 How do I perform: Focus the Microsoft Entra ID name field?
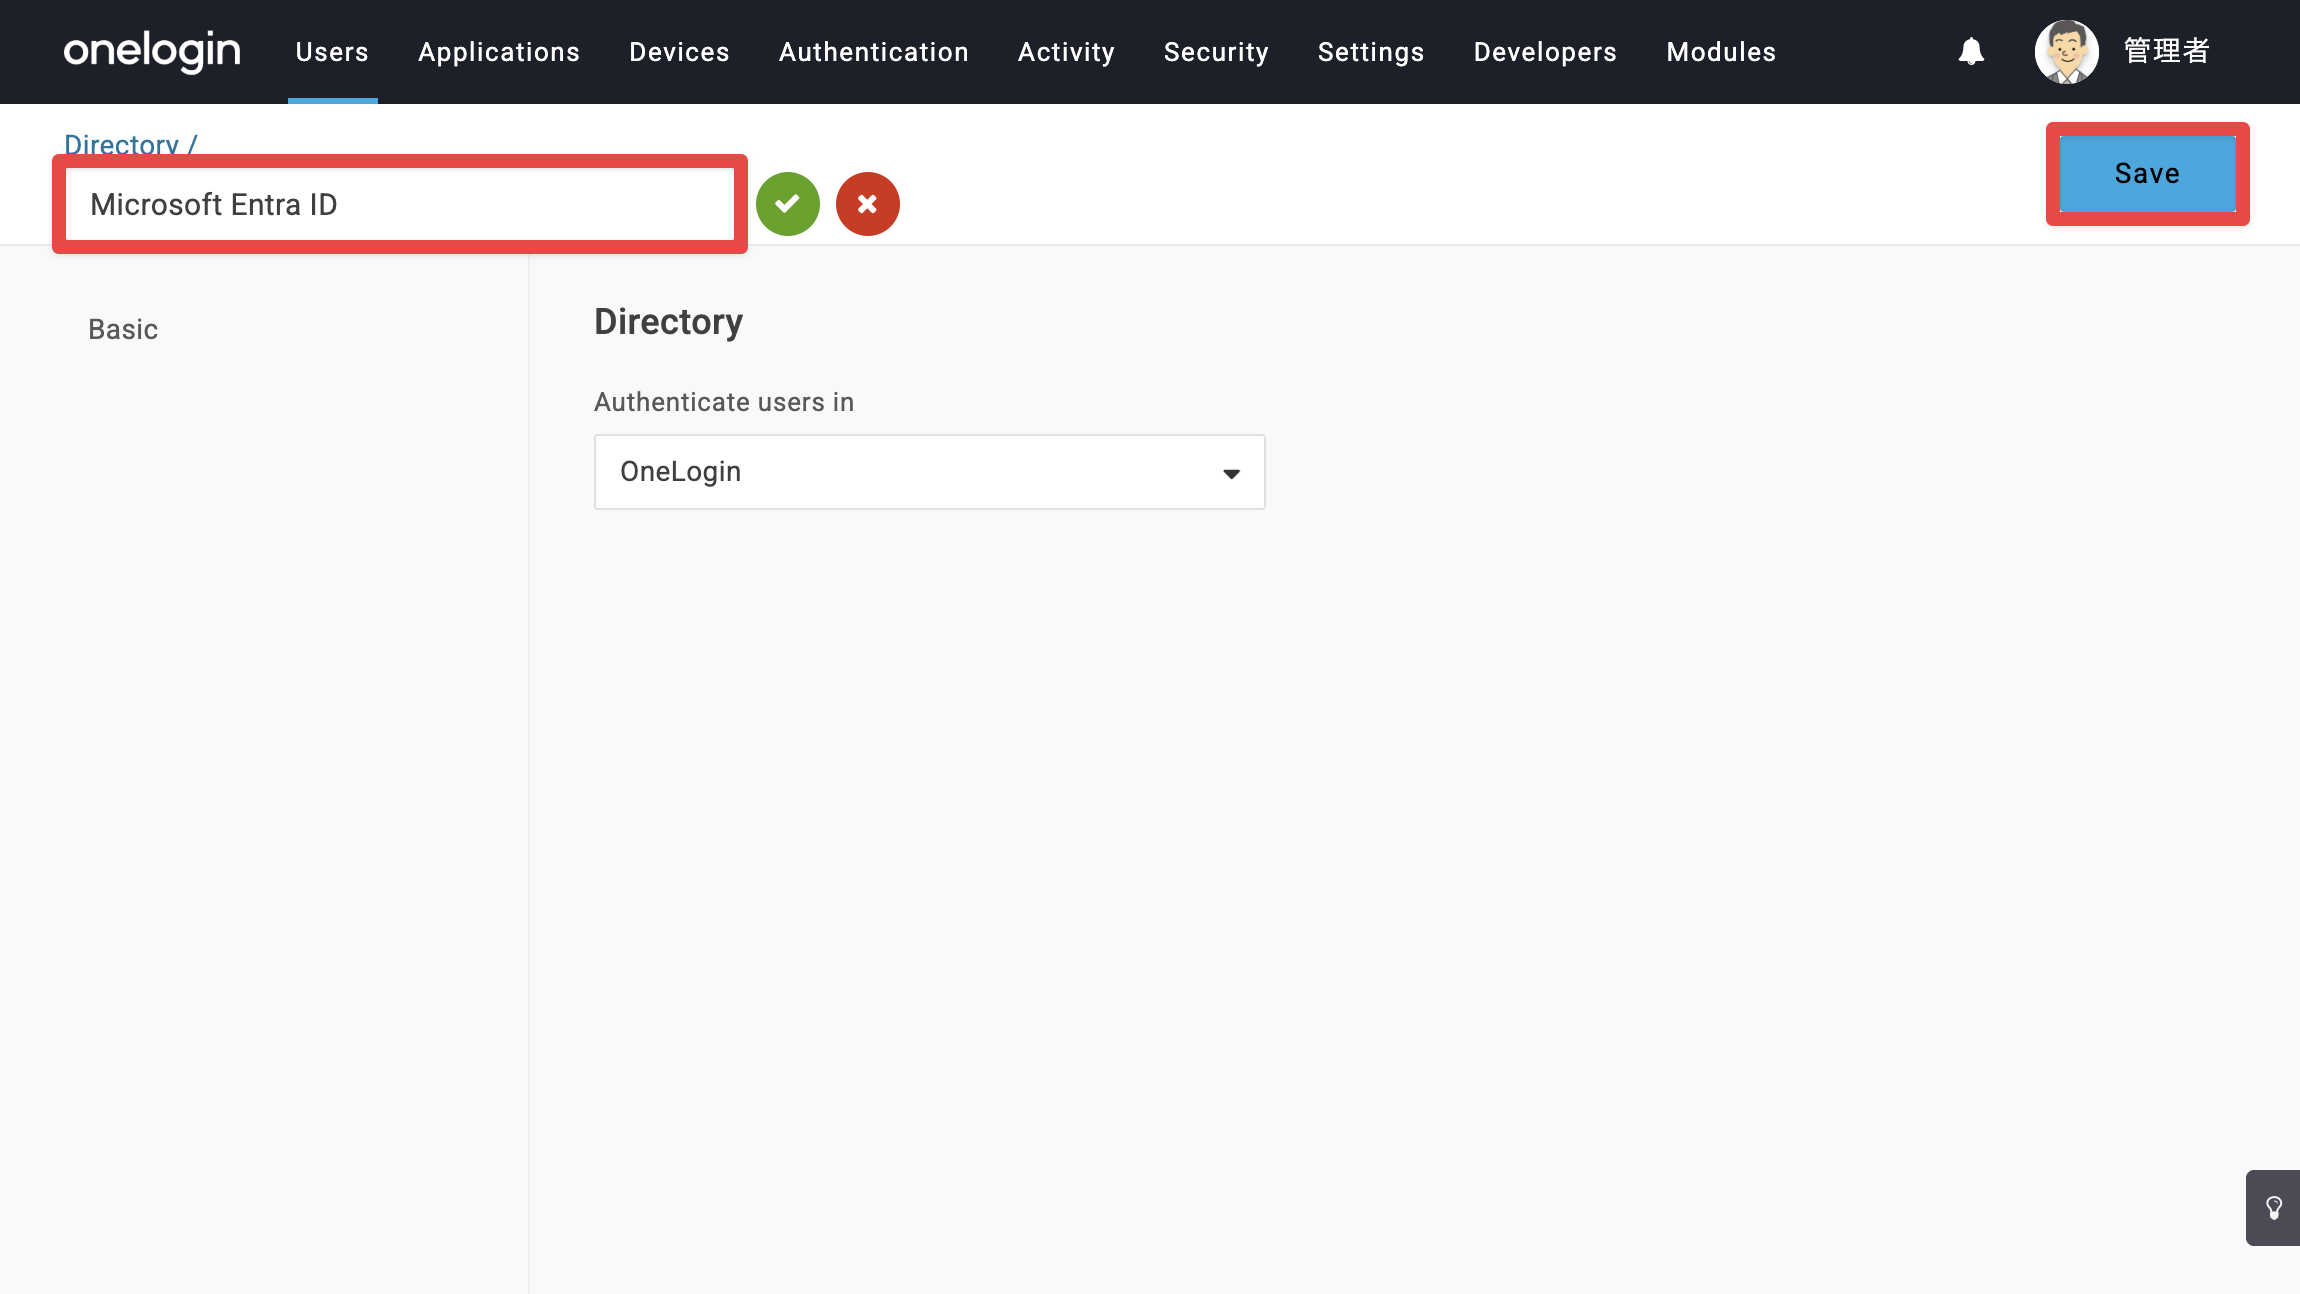point(400,204)
